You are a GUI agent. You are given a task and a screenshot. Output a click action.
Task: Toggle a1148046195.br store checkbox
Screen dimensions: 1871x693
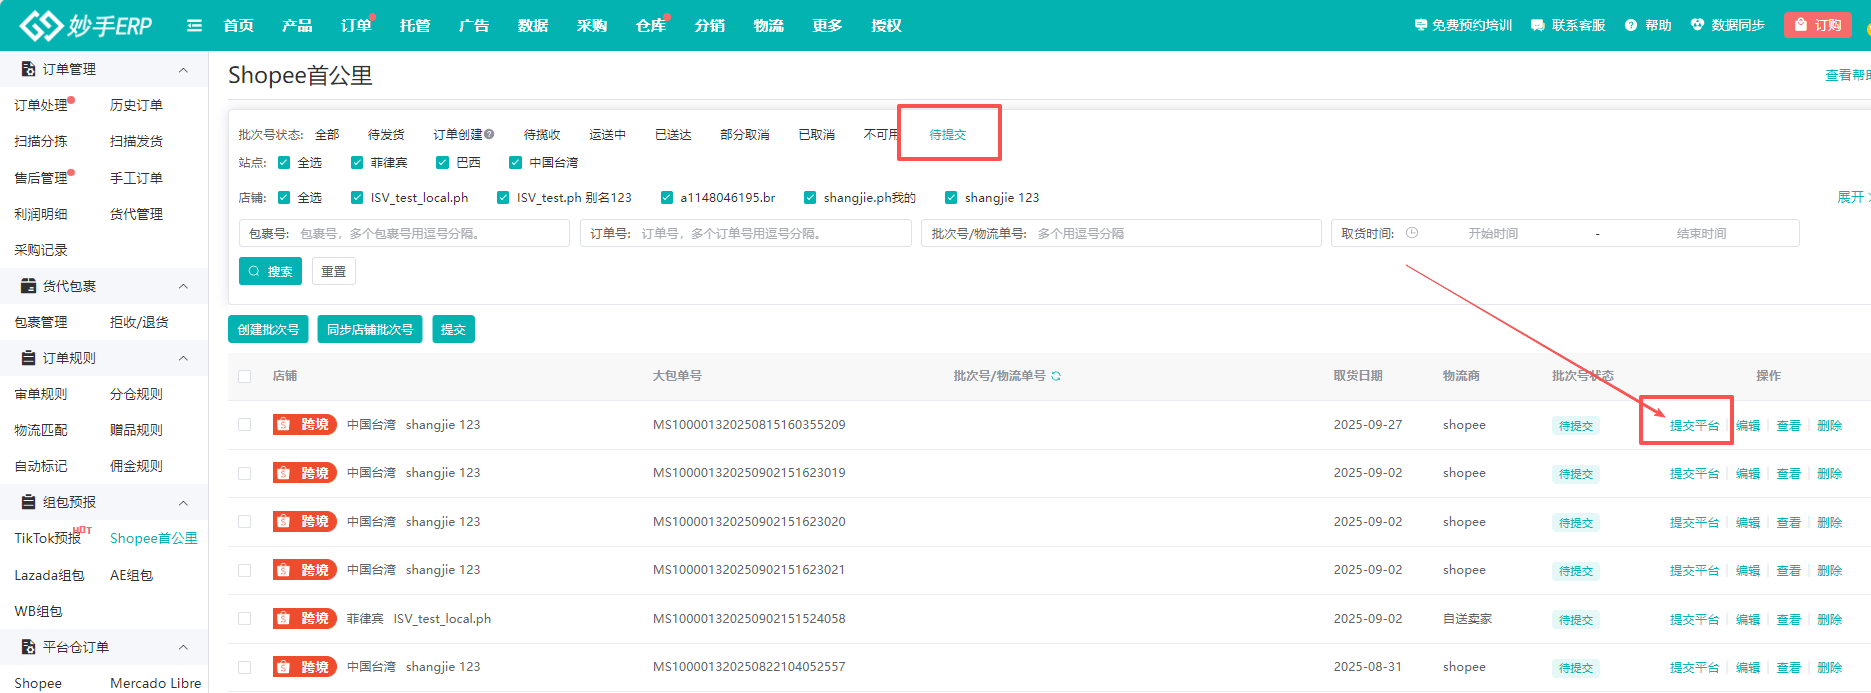[x=667, y=197]
